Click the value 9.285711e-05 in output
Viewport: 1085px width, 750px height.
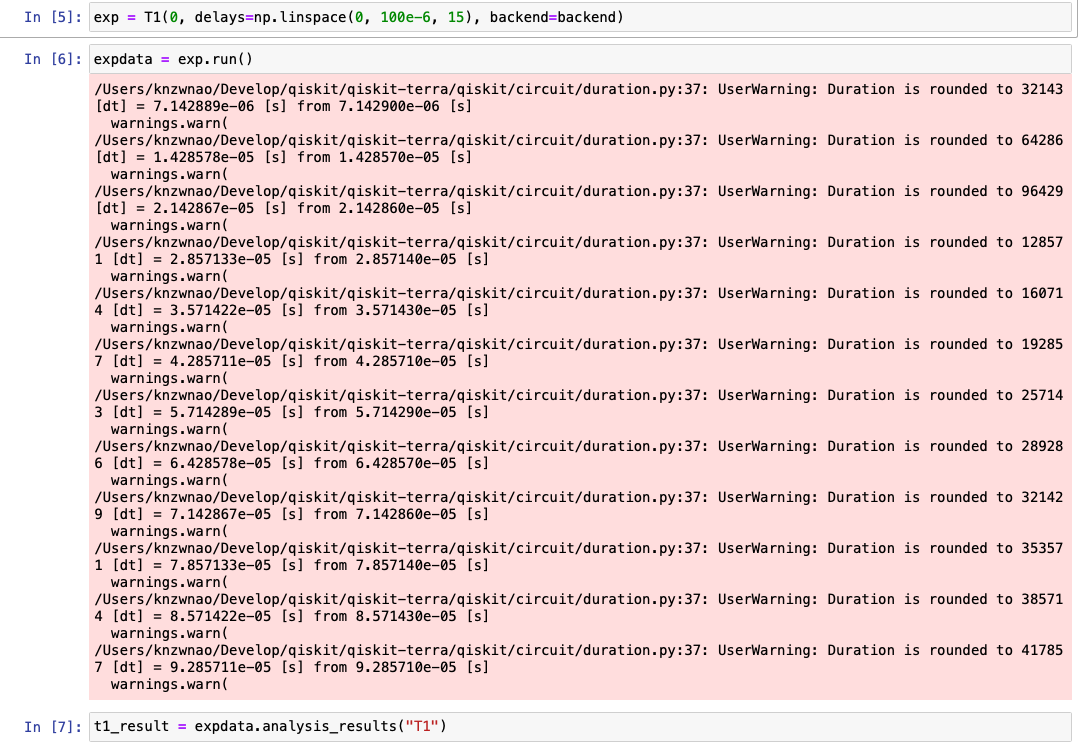[x=221, y=668]
